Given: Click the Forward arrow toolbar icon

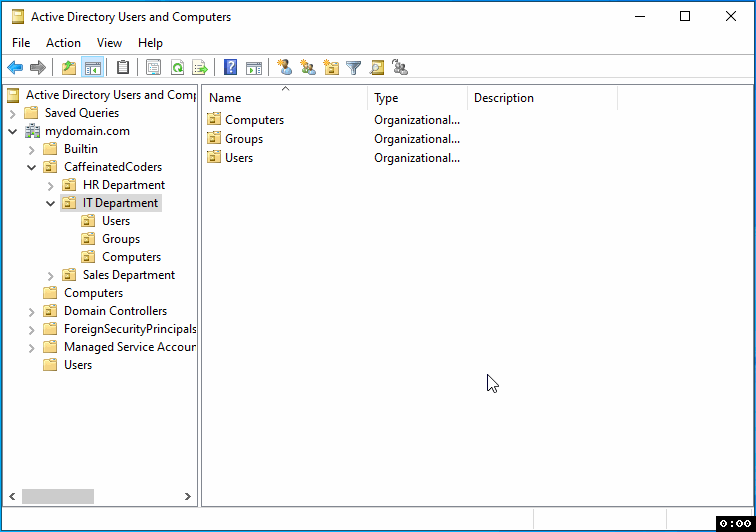Looking at the screenshot, I should [x=38, y=68].
